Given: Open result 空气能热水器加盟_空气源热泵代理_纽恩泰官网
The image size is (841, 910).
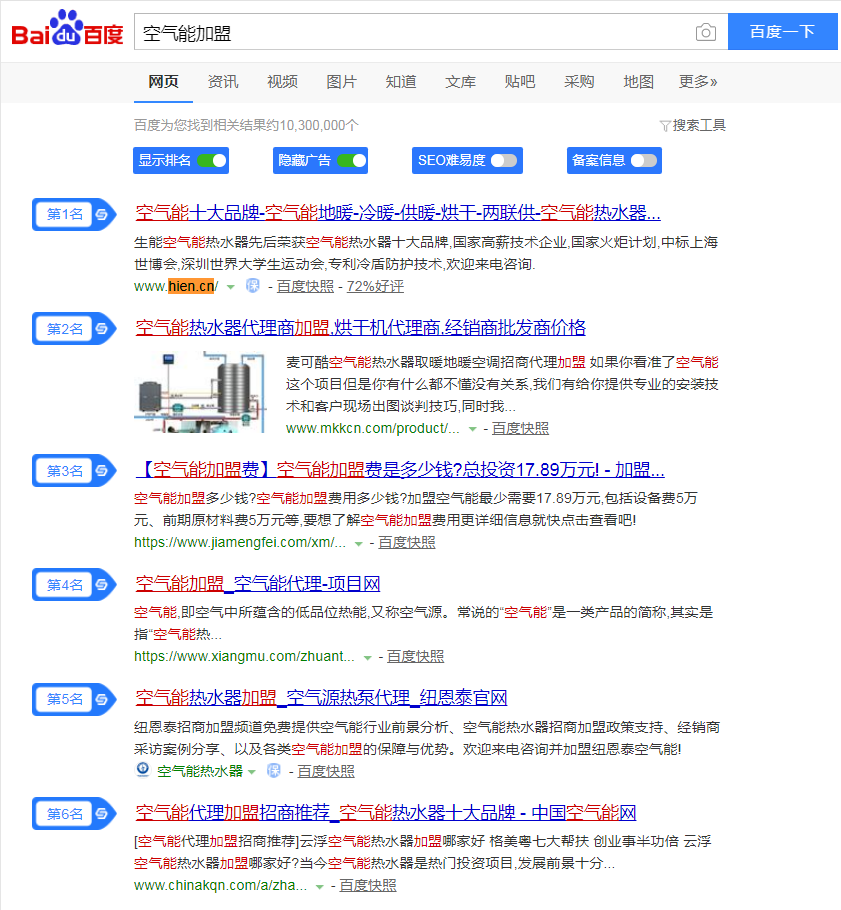Looking at the screenshot, I should (x=321, y=697).
